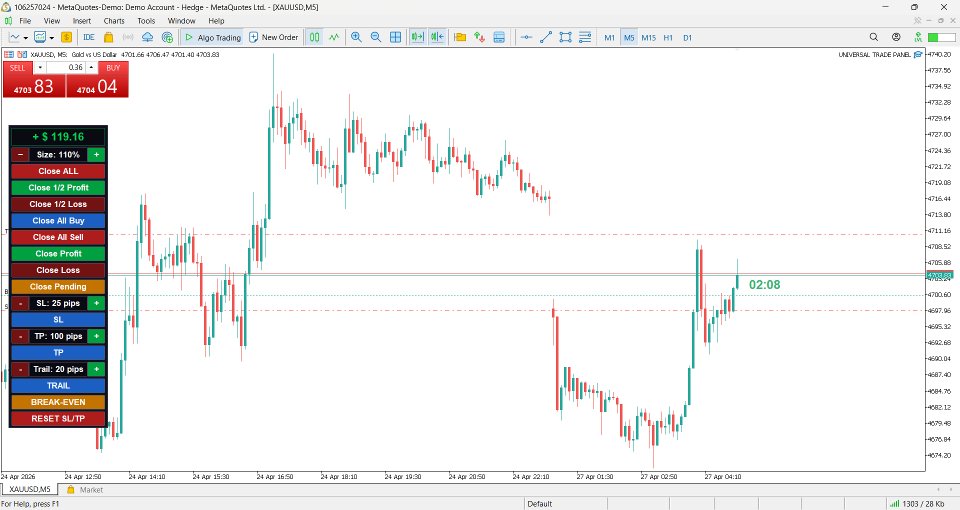Expand the profiles dropdown arrow
This screenshot has height=510, width=960.
[51, 38]
